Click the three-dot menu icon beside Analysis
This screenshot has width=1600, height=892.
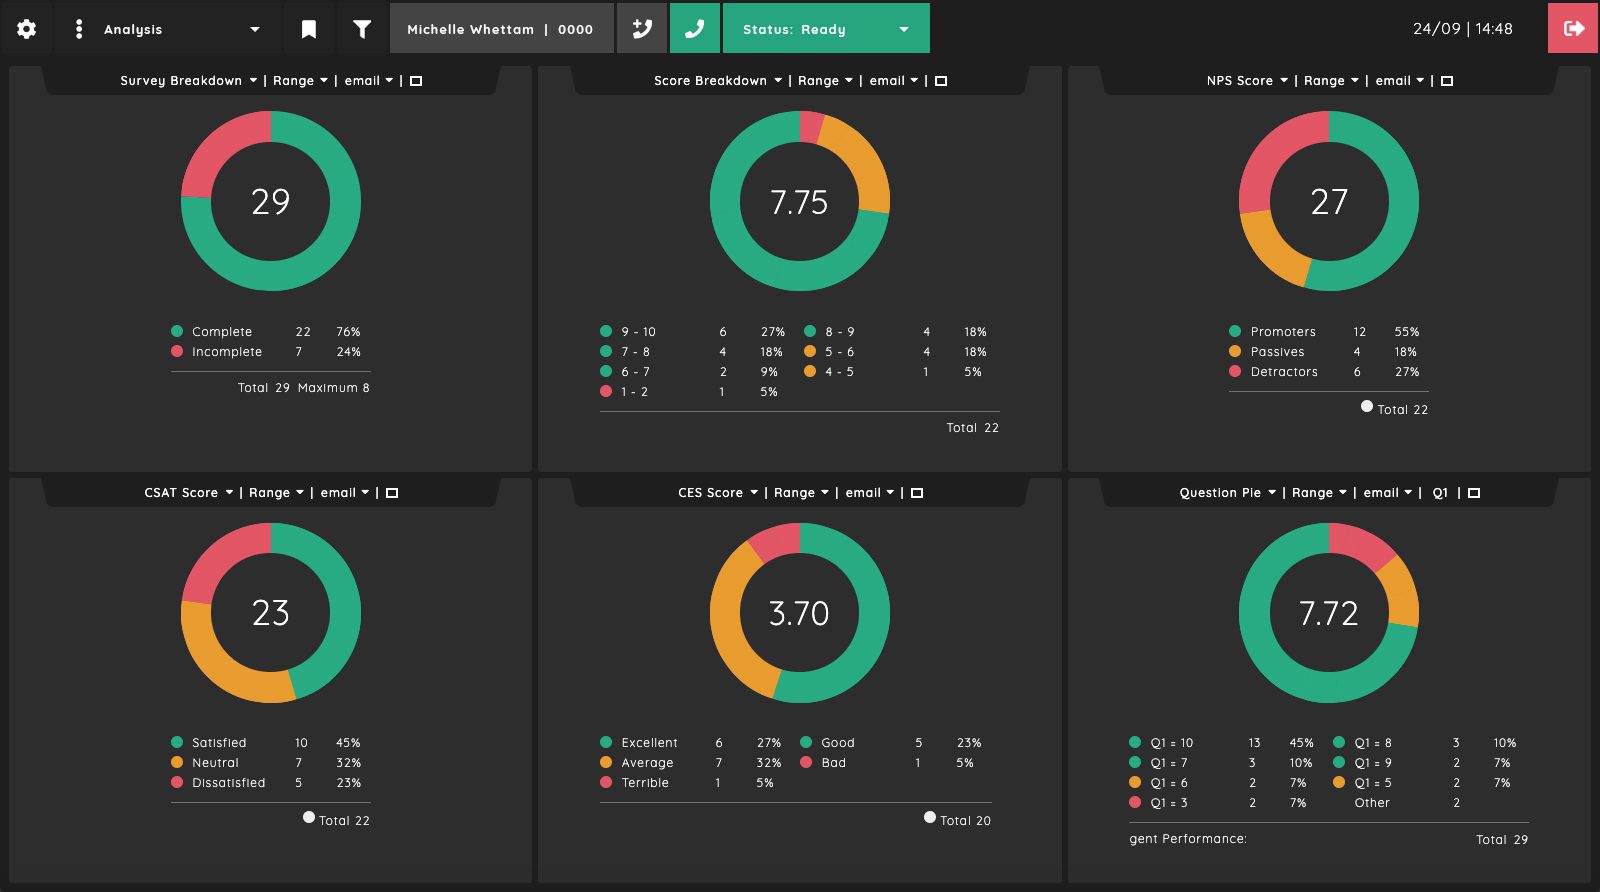pyautogui.click(x=79, y=29)
